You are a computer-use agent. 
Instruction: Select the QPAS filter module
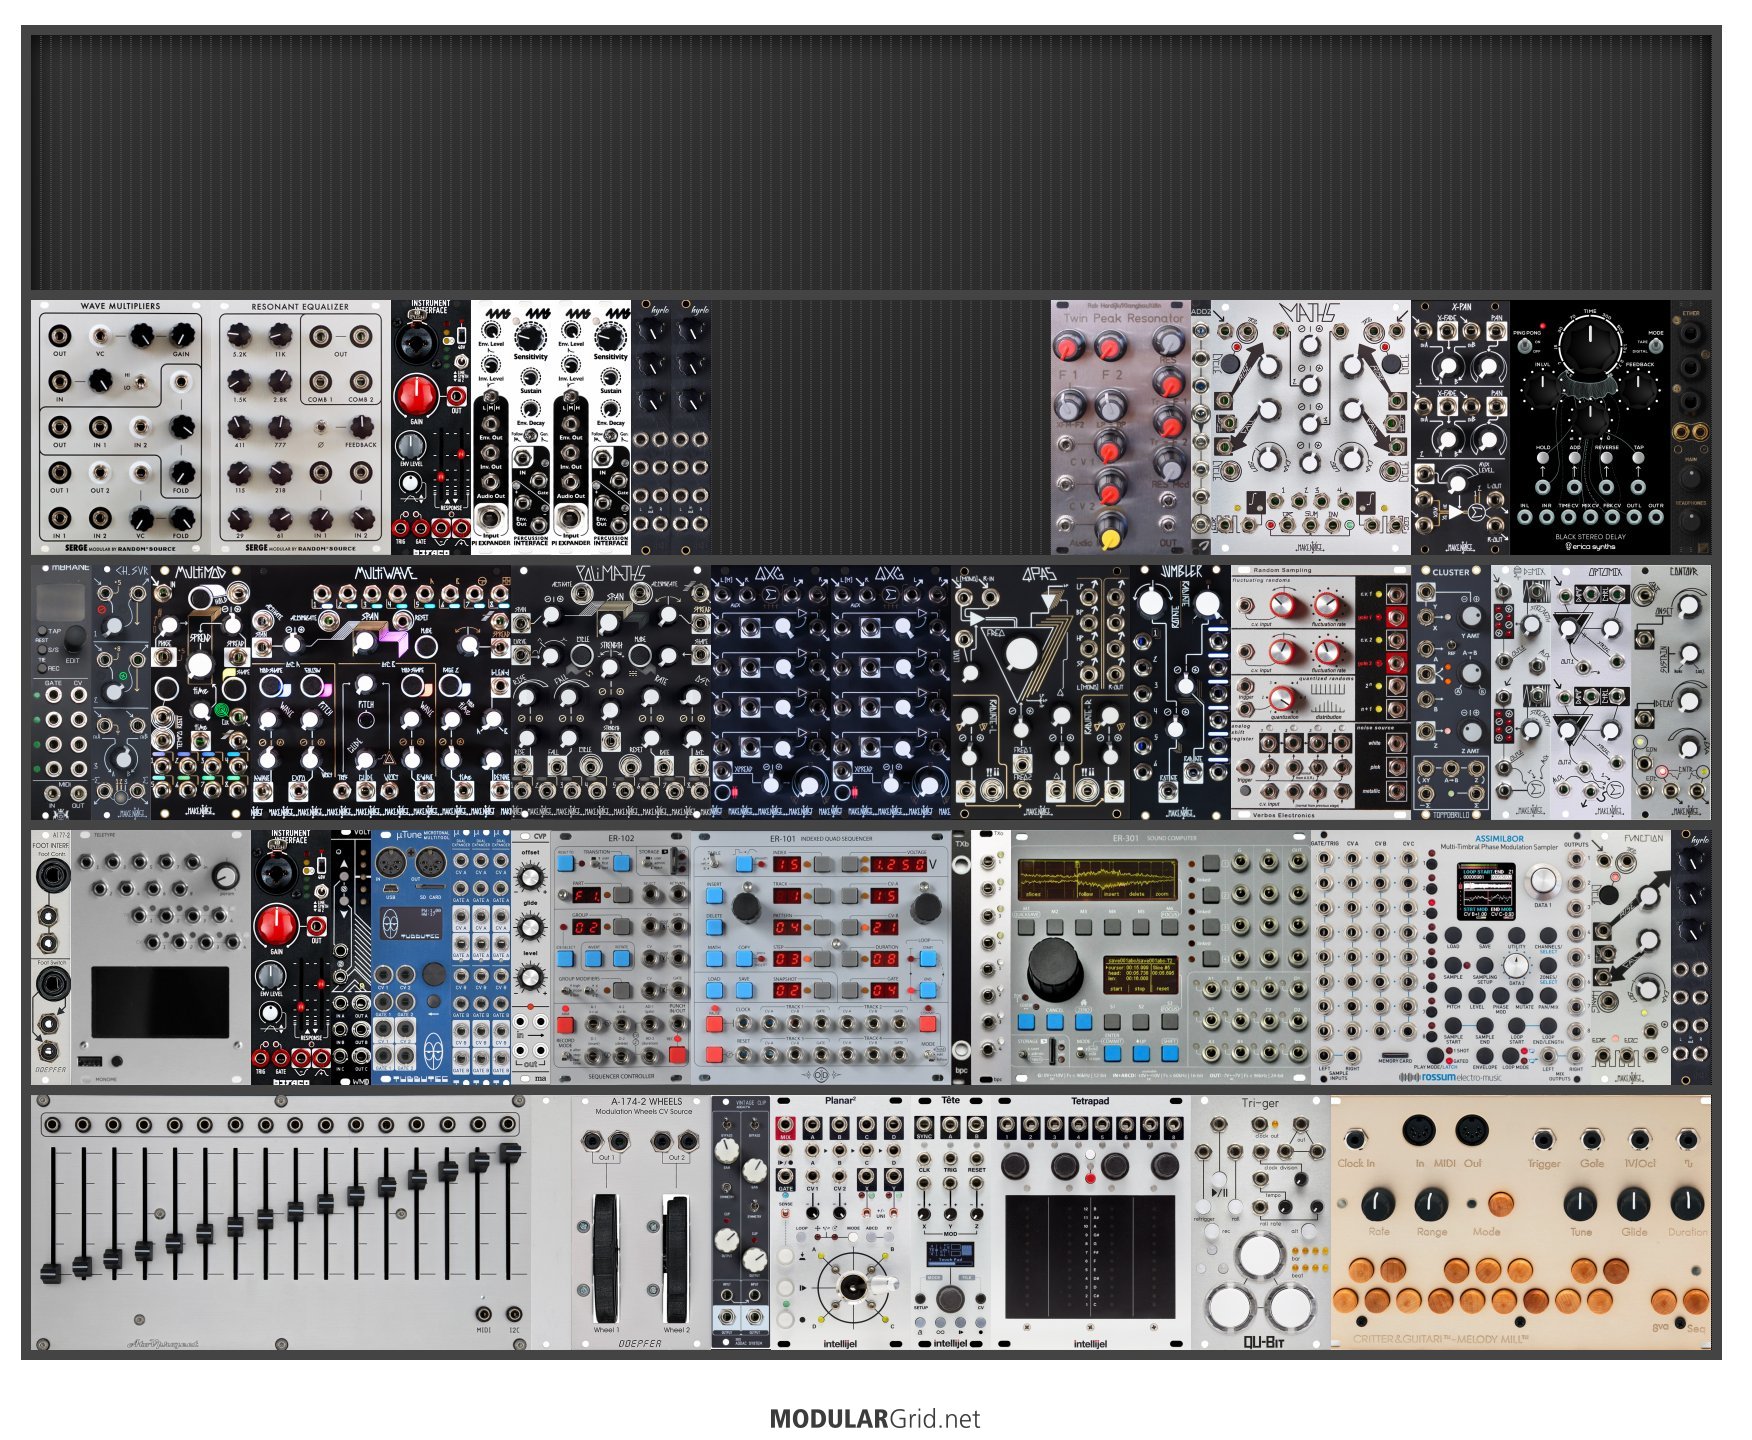click(x=1041, y=692)
